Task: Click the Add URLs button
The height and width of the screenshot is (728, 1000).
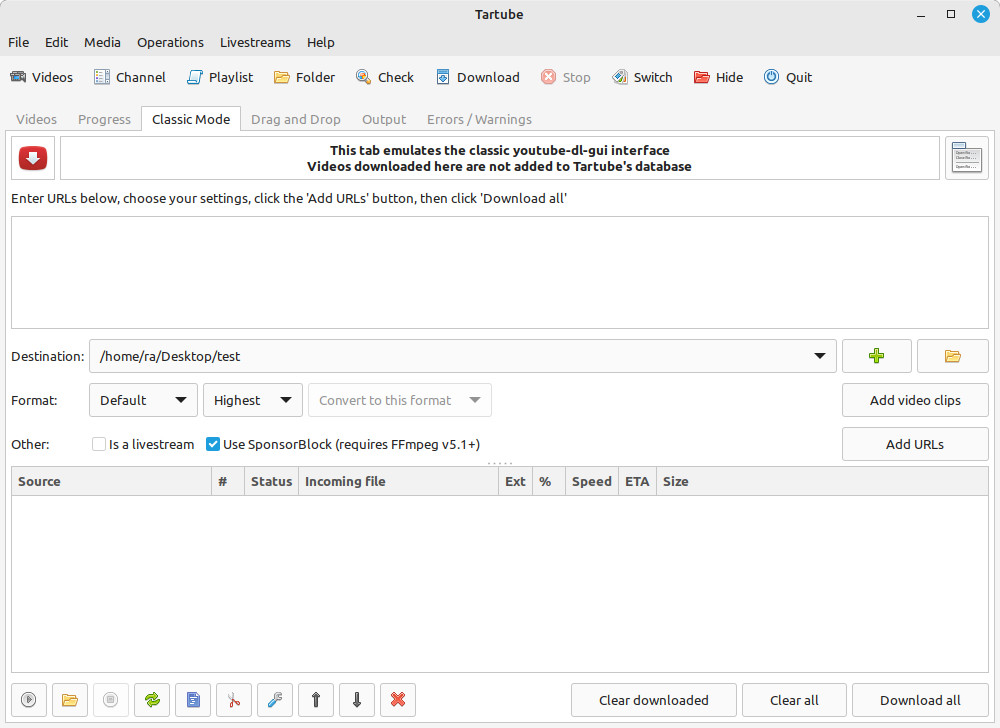Action: [x=915, y=444]
